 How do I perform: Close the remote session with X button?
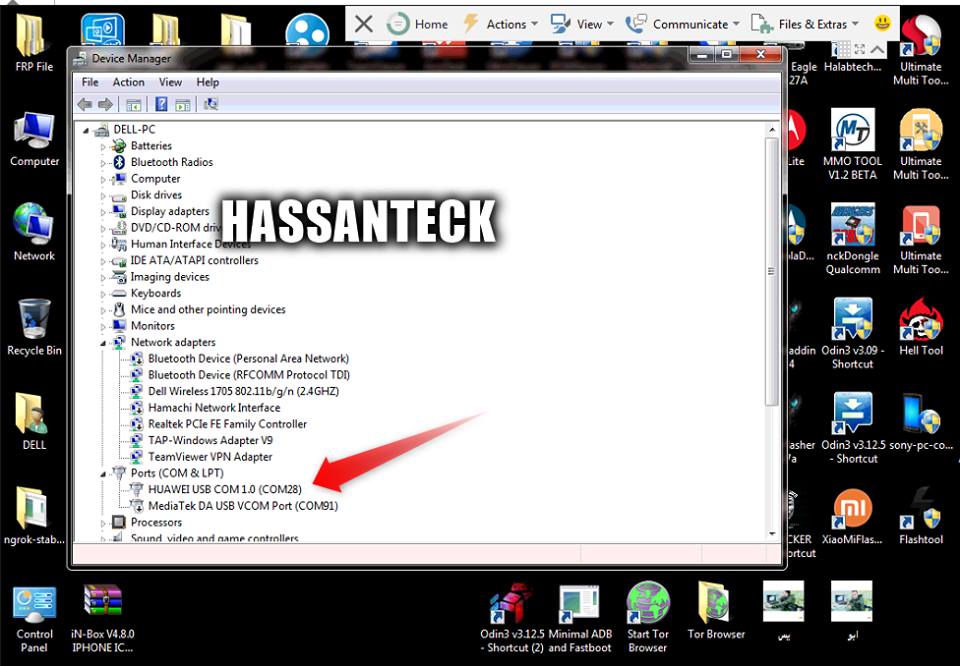click(364, 24)
